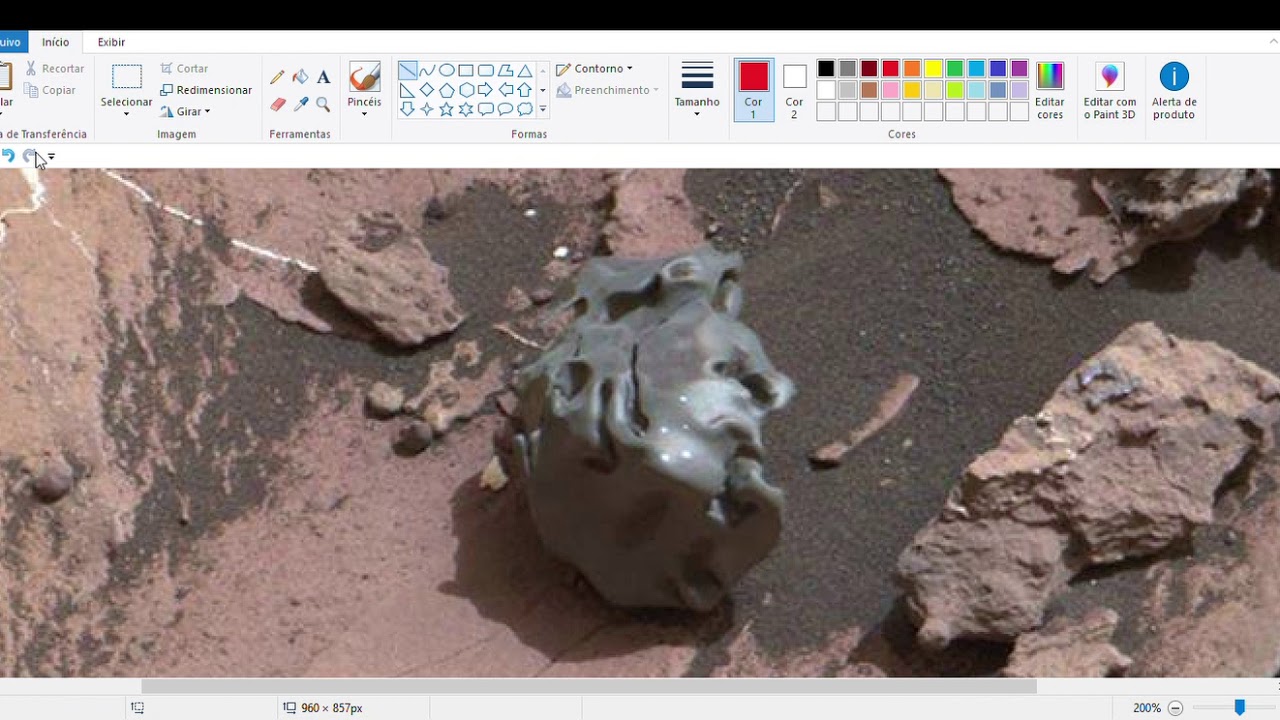Screen dimensions: 1280x720
Task: Choose the green color swatch
Action: [955, 69]
